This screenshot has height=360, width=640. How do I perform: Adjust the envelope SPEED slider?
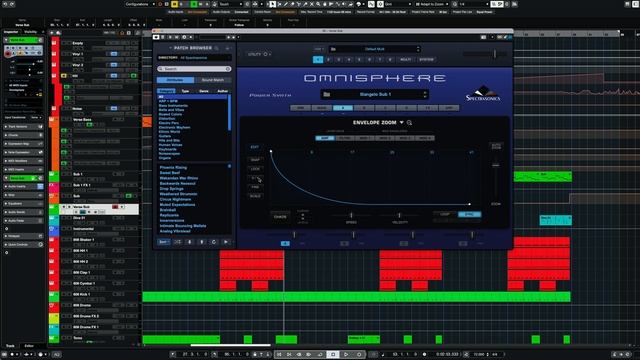click(x=351, y=215)
